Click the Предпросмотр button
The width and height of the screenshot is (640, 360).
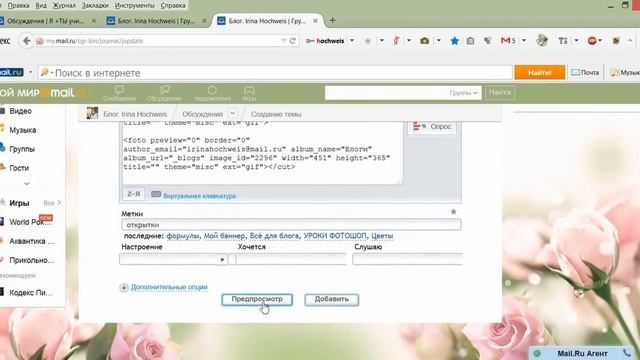[257, 299]
